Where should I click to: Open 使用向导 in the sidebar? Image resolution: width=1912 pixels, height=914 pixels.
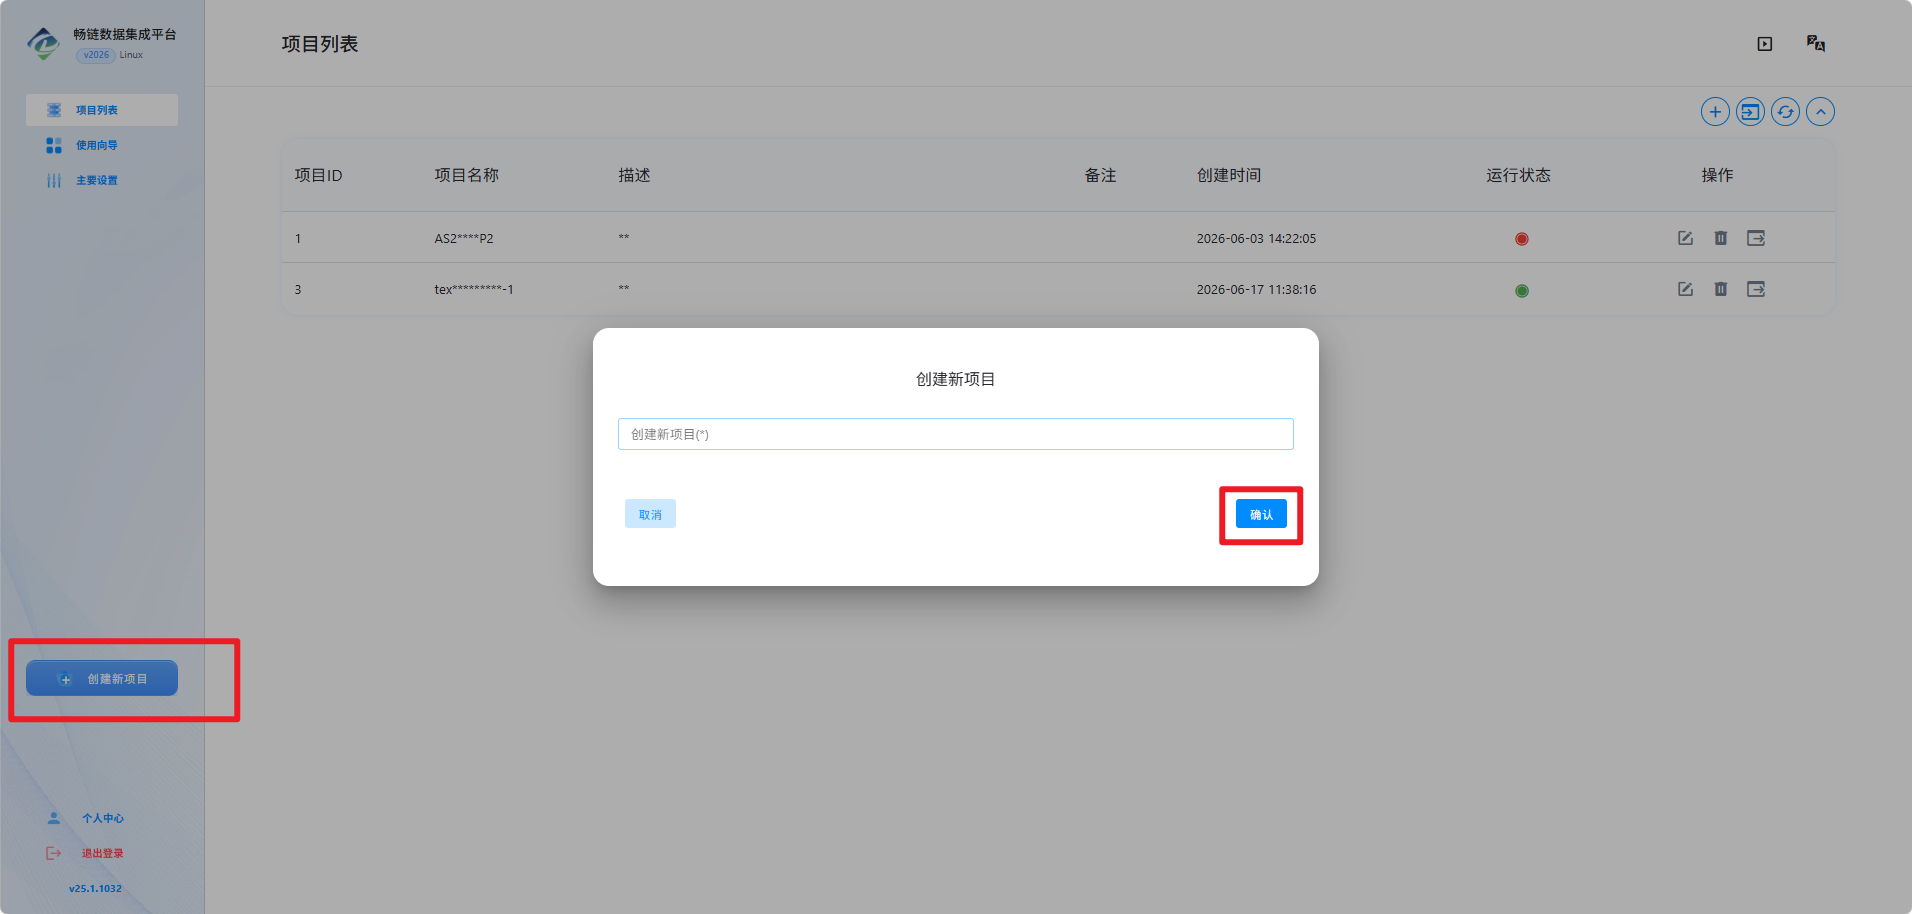(96, 145)
